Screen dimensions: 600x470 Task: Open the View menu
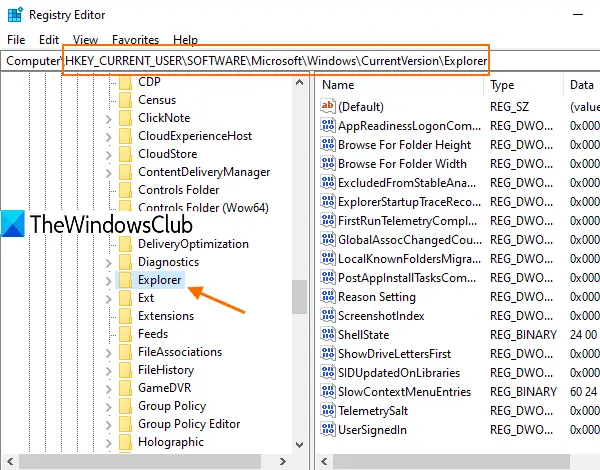point(85,40)
